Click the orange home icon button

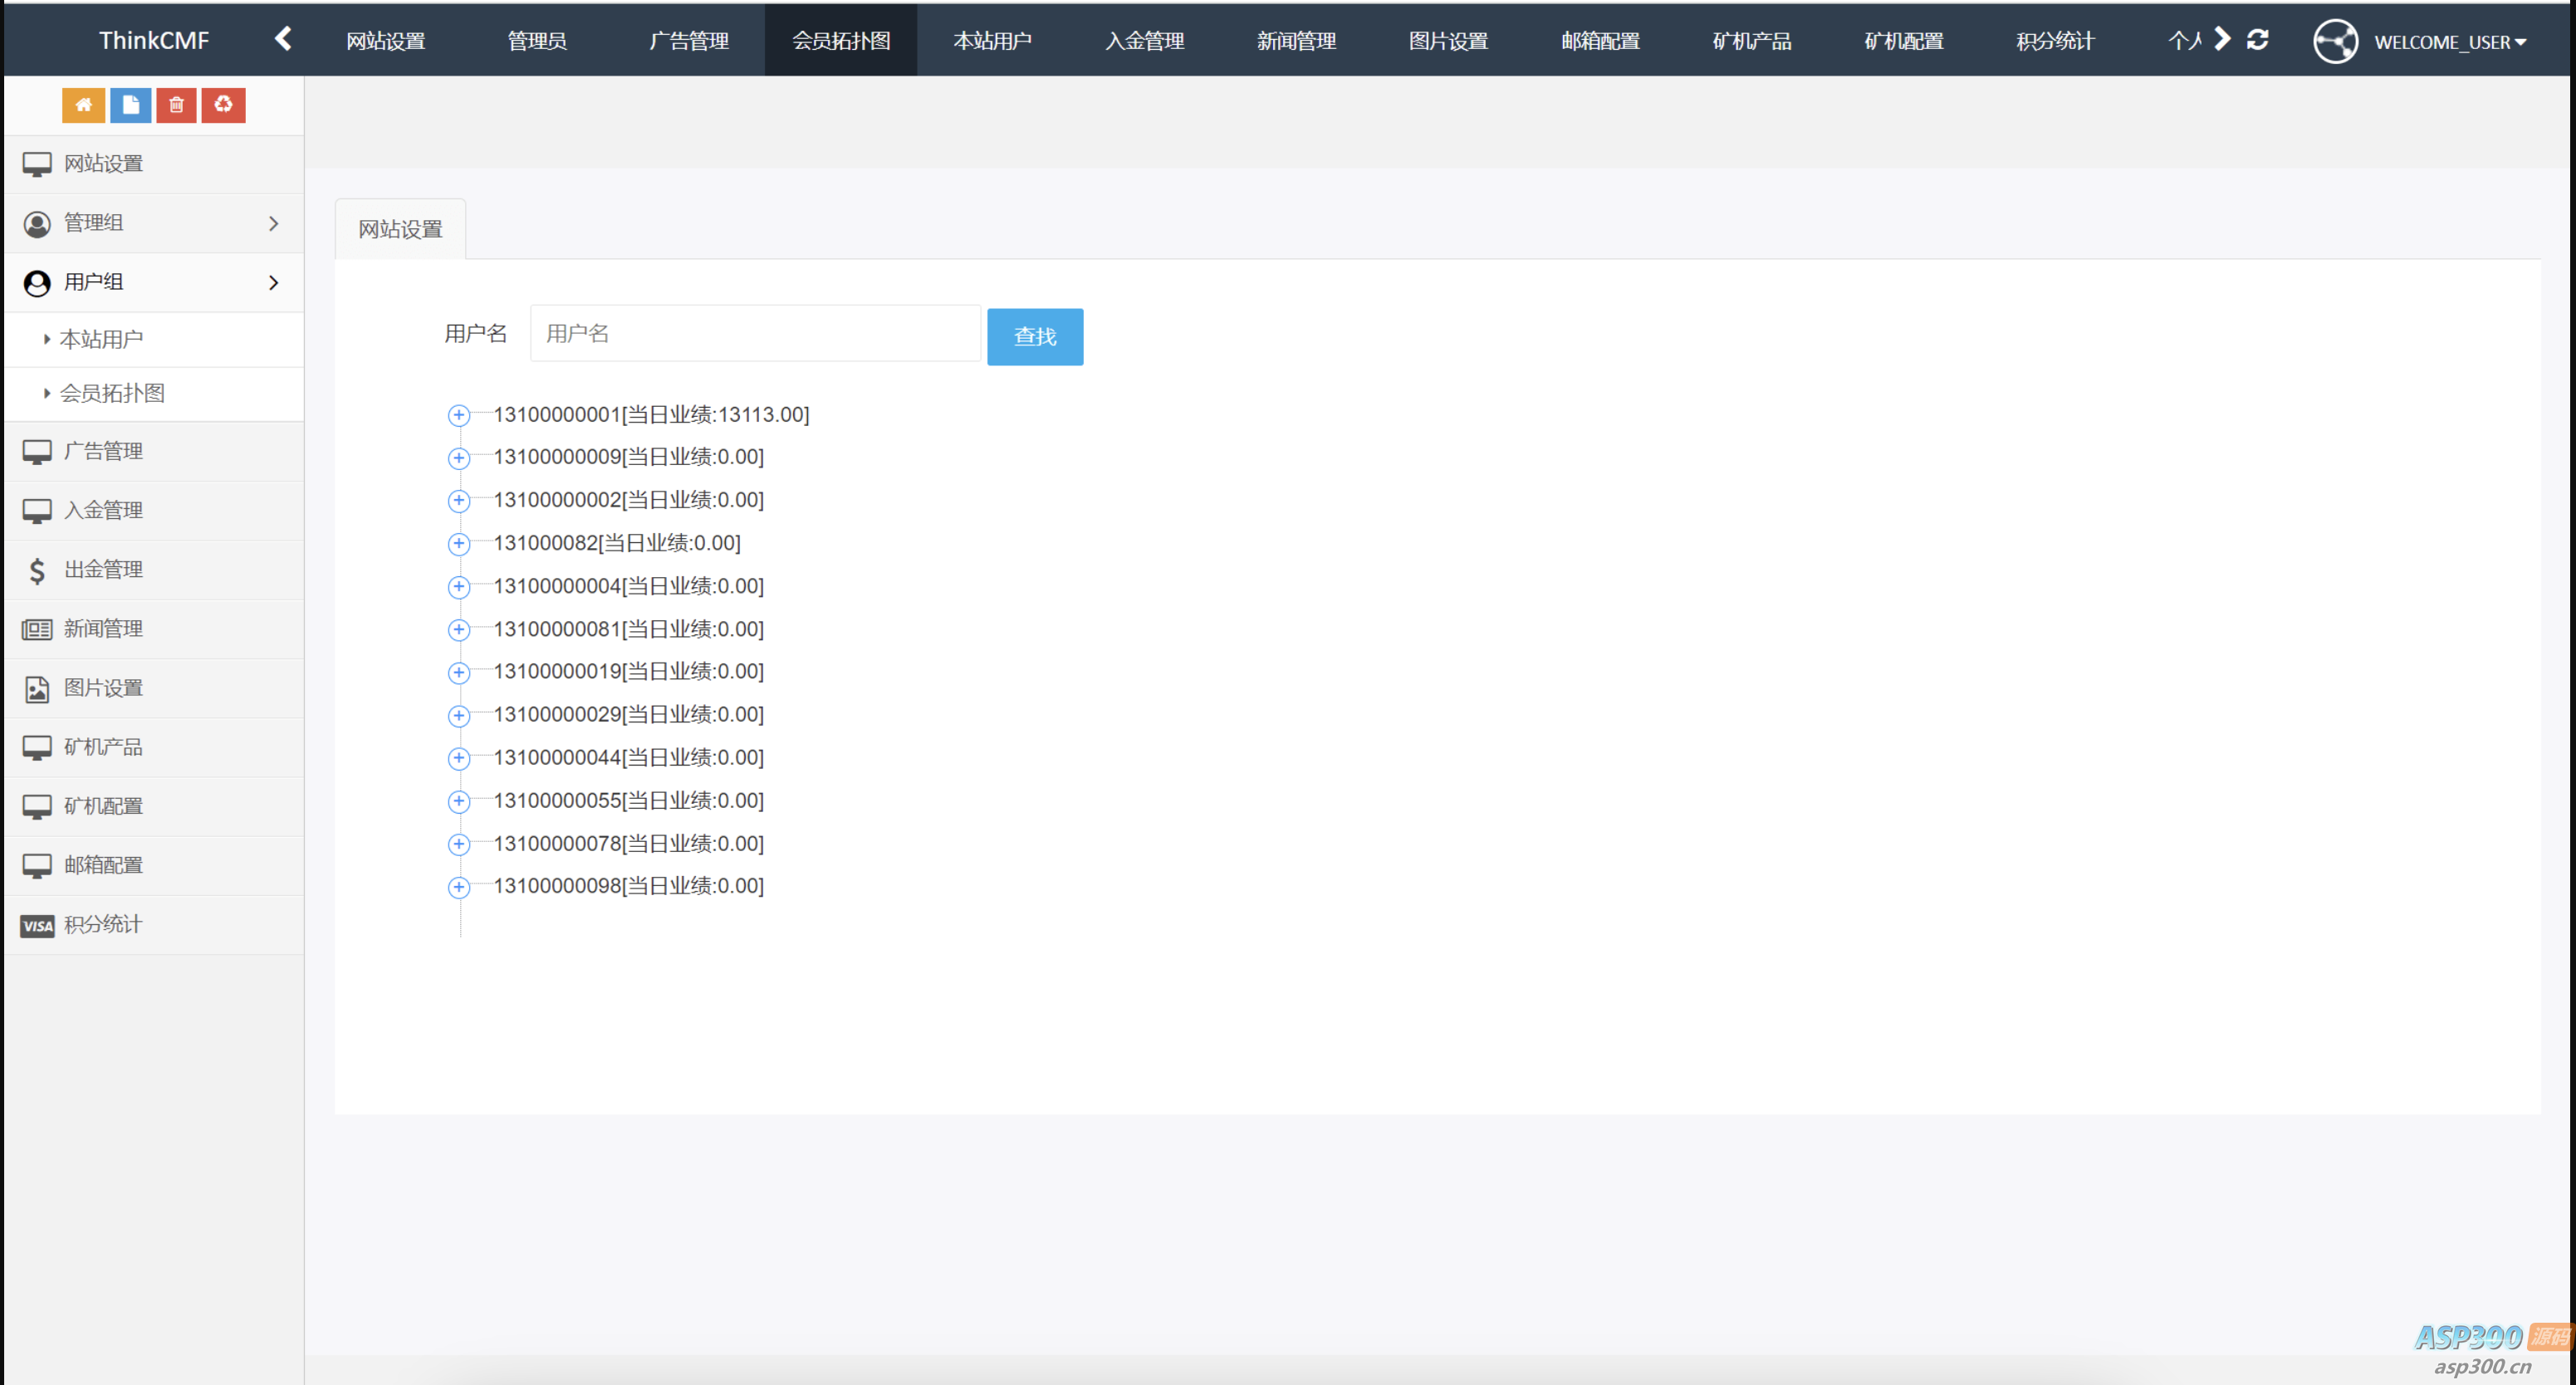point(83,105)
